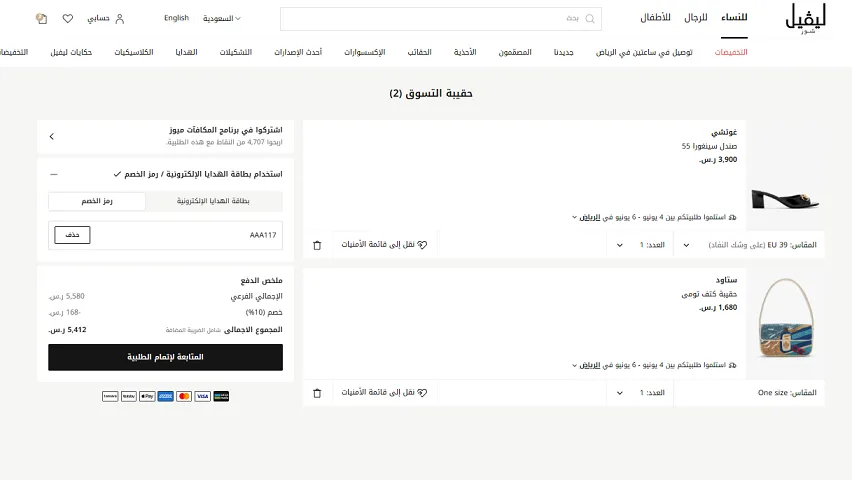The width and height of the screenshot is (852, 480).
Task: Click the search magnifier icon
Action: point(590,19)
